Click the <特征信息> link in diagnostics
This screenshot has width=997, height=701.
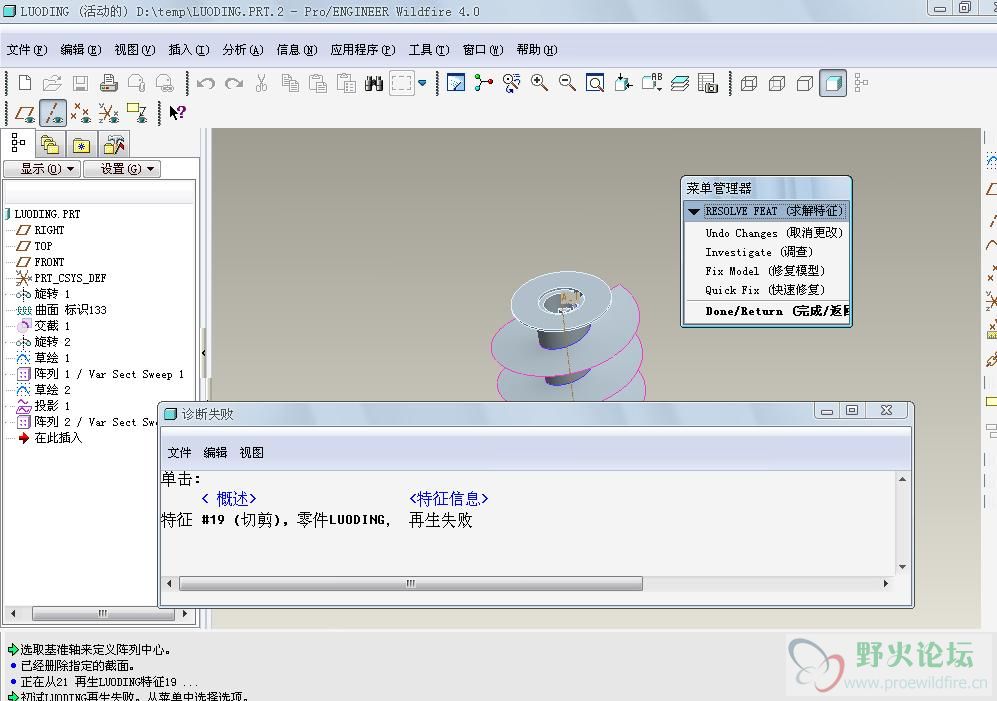(x=449, y=499)
